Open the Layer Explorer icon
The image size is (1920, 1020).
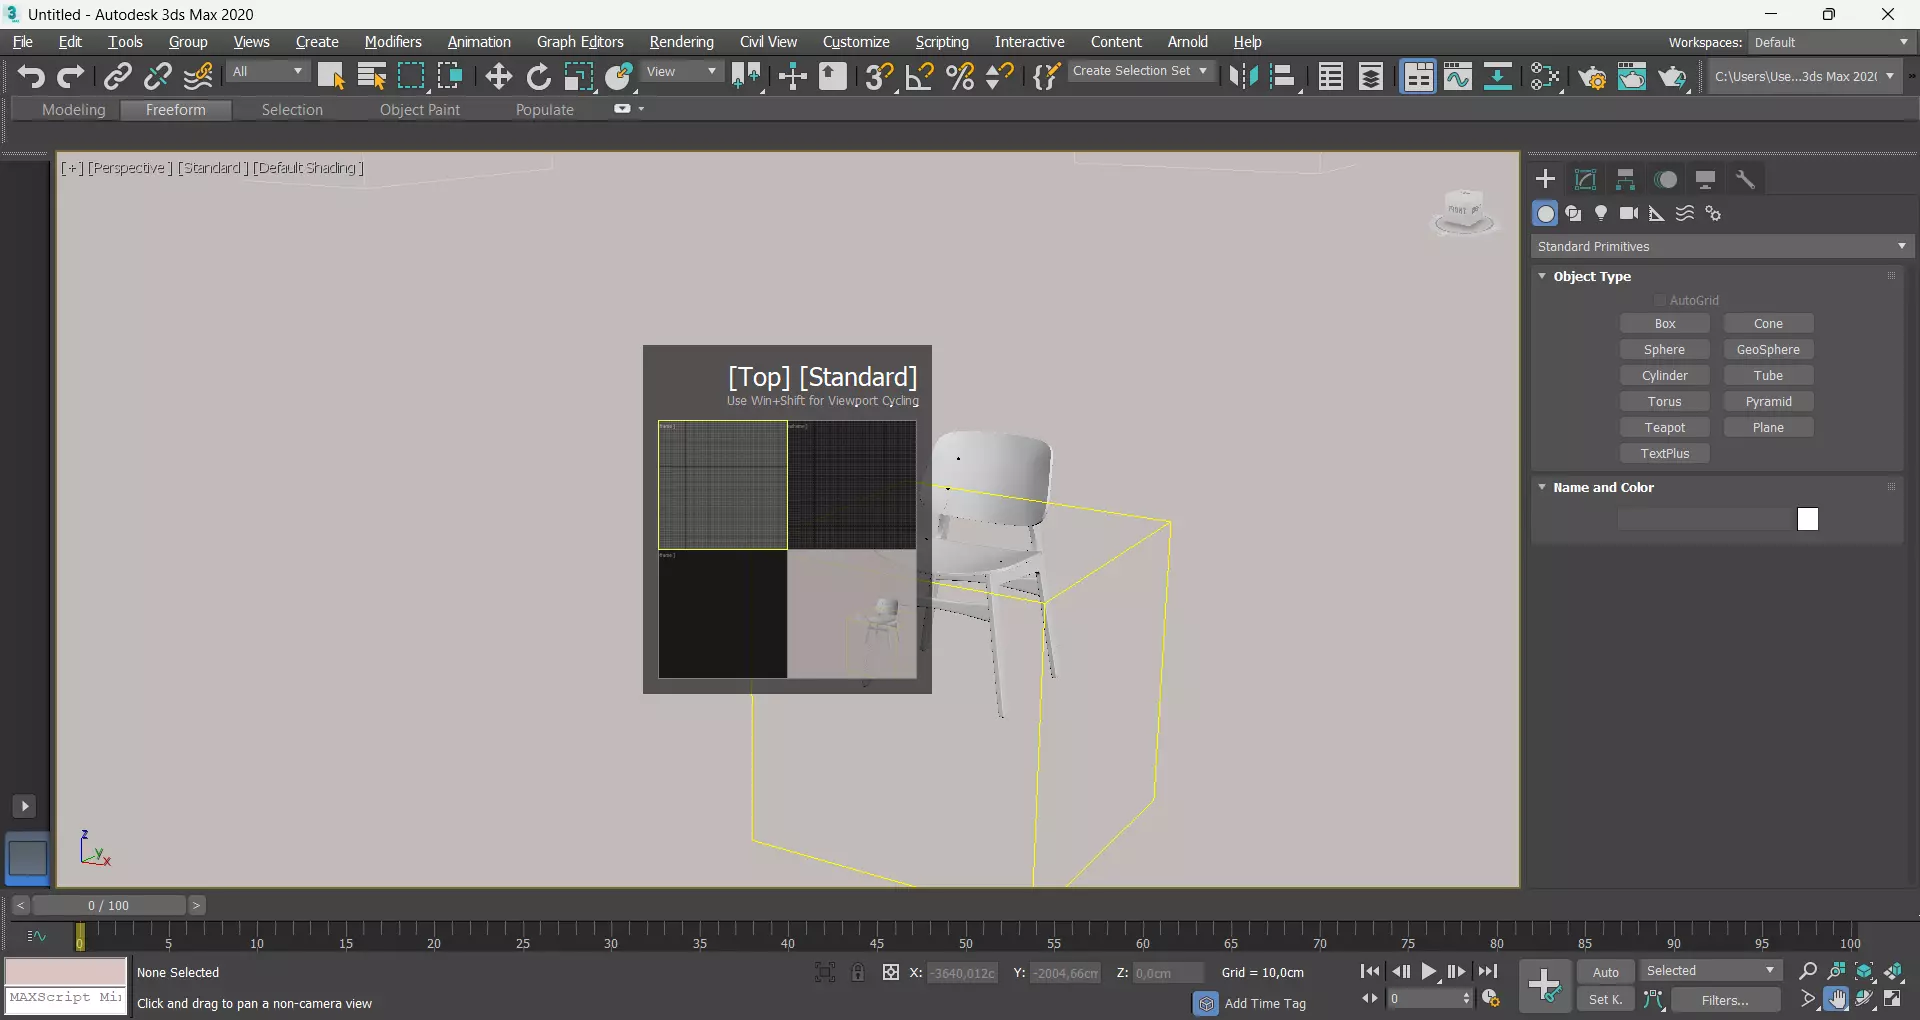(x=1371, y=76)
